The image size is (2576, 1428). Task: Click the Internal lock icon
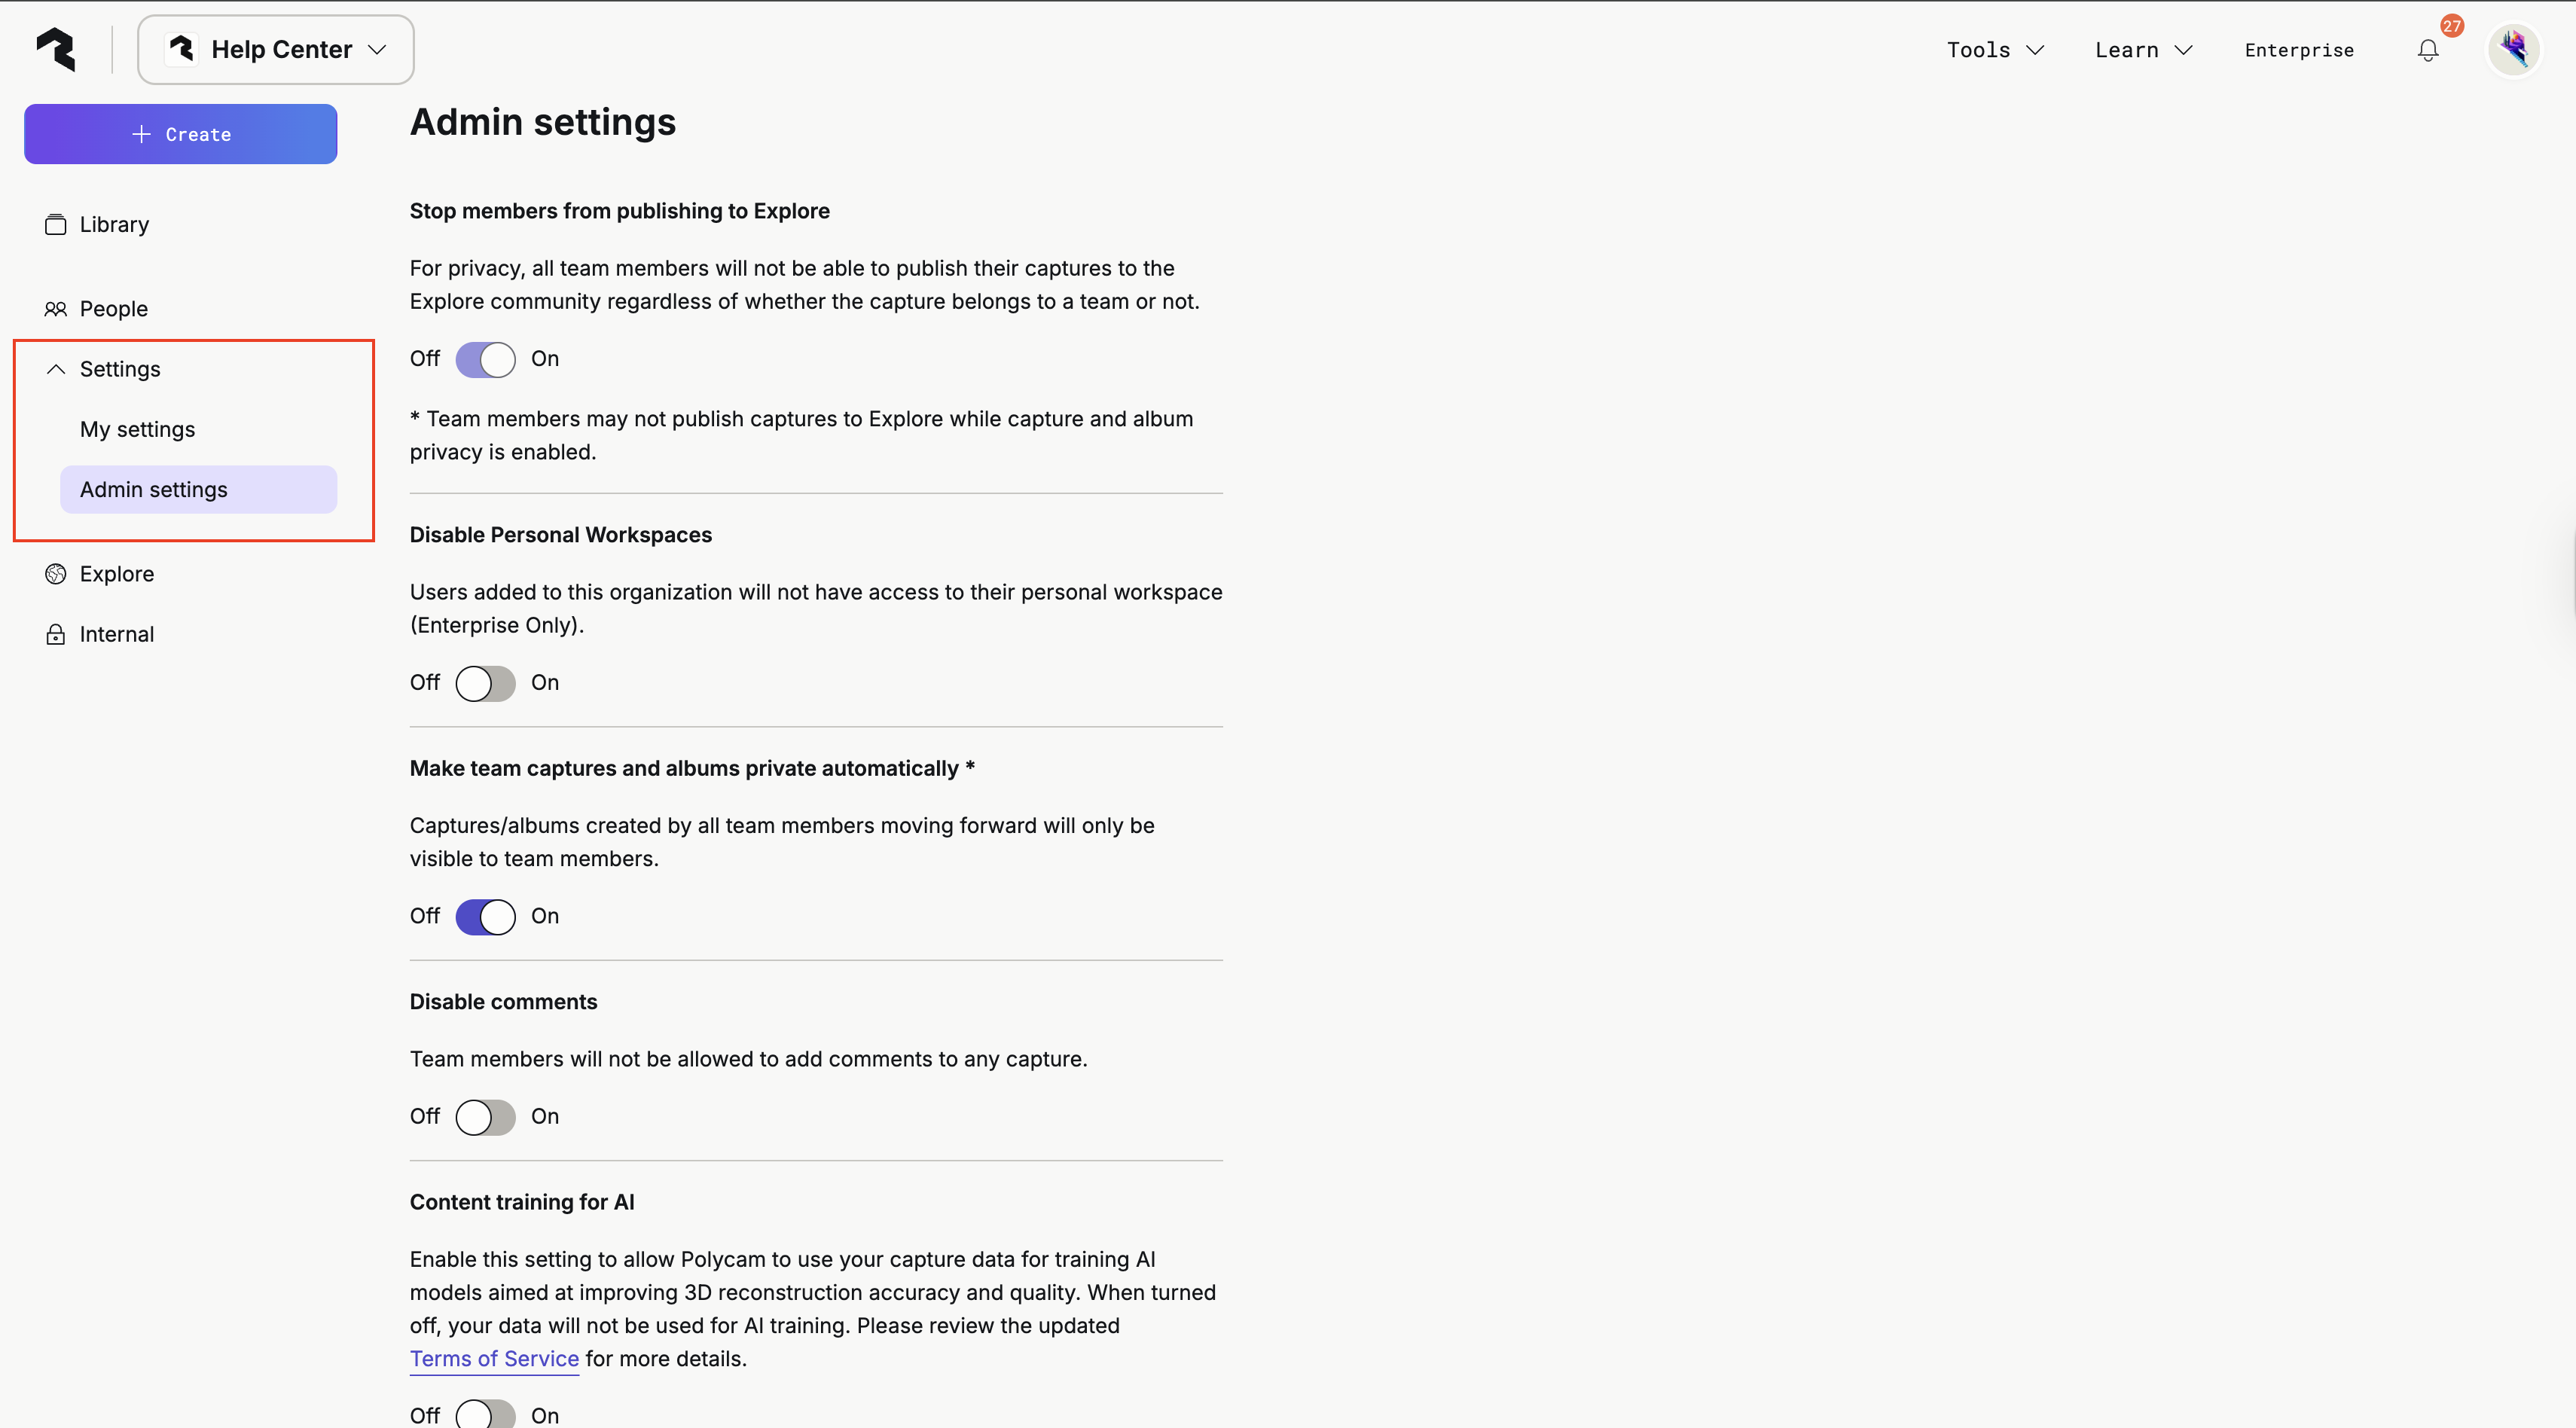[x=56, y=634]
